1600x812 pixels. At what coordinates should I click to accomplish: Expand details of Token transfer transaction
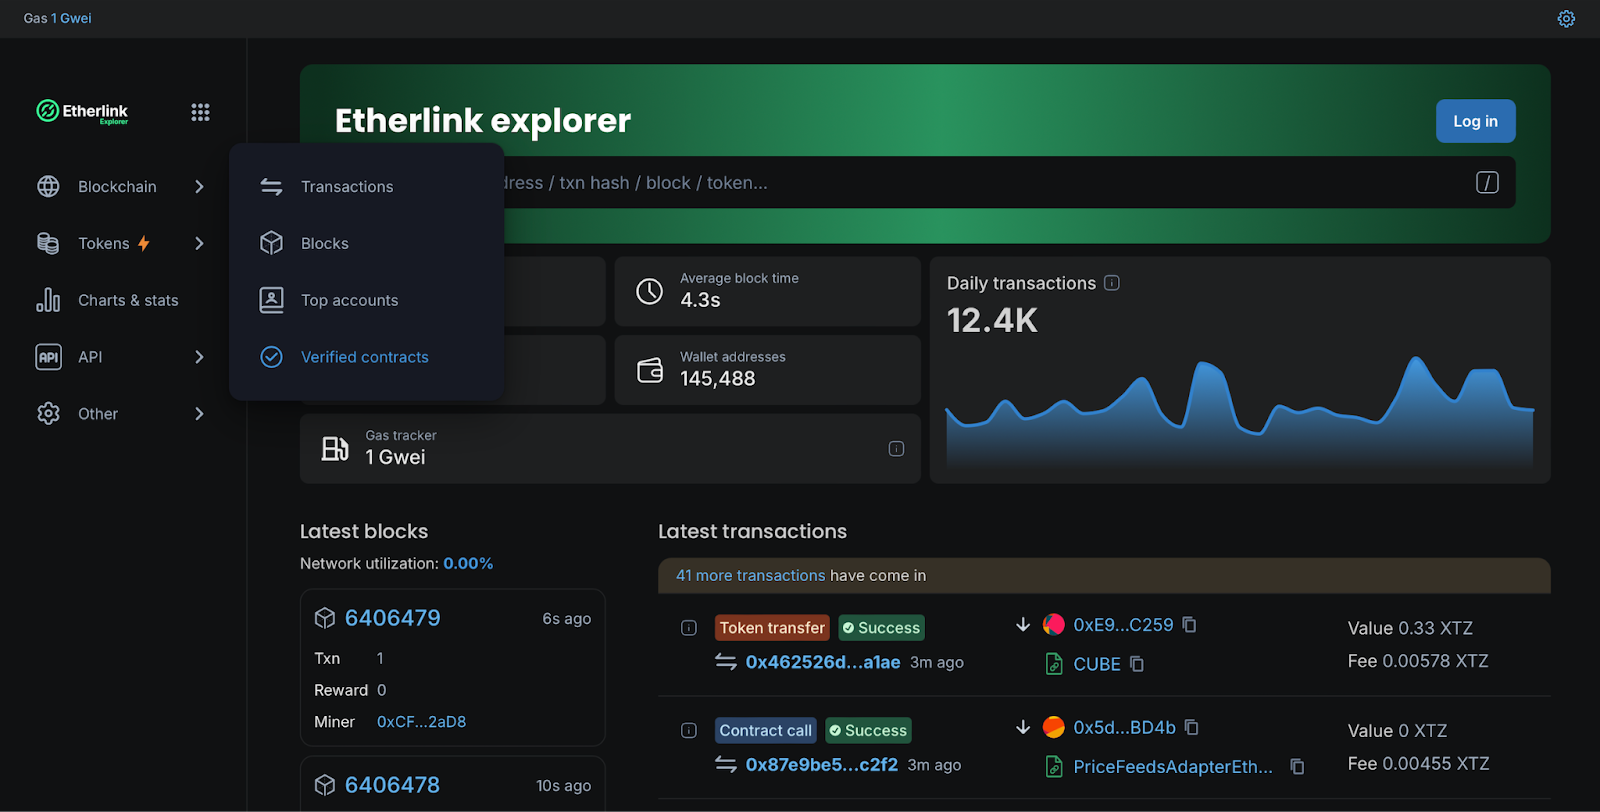click(x=689, y=628)
